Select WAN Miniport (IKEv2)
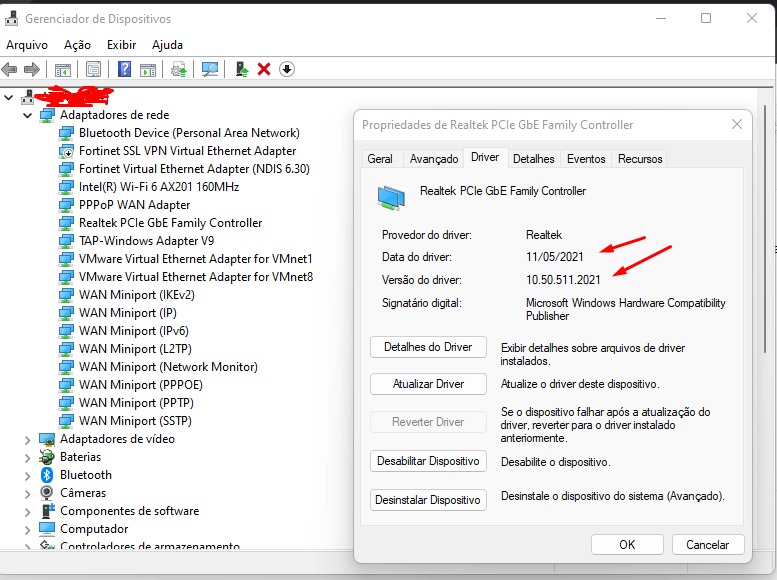 coord(137,295)
